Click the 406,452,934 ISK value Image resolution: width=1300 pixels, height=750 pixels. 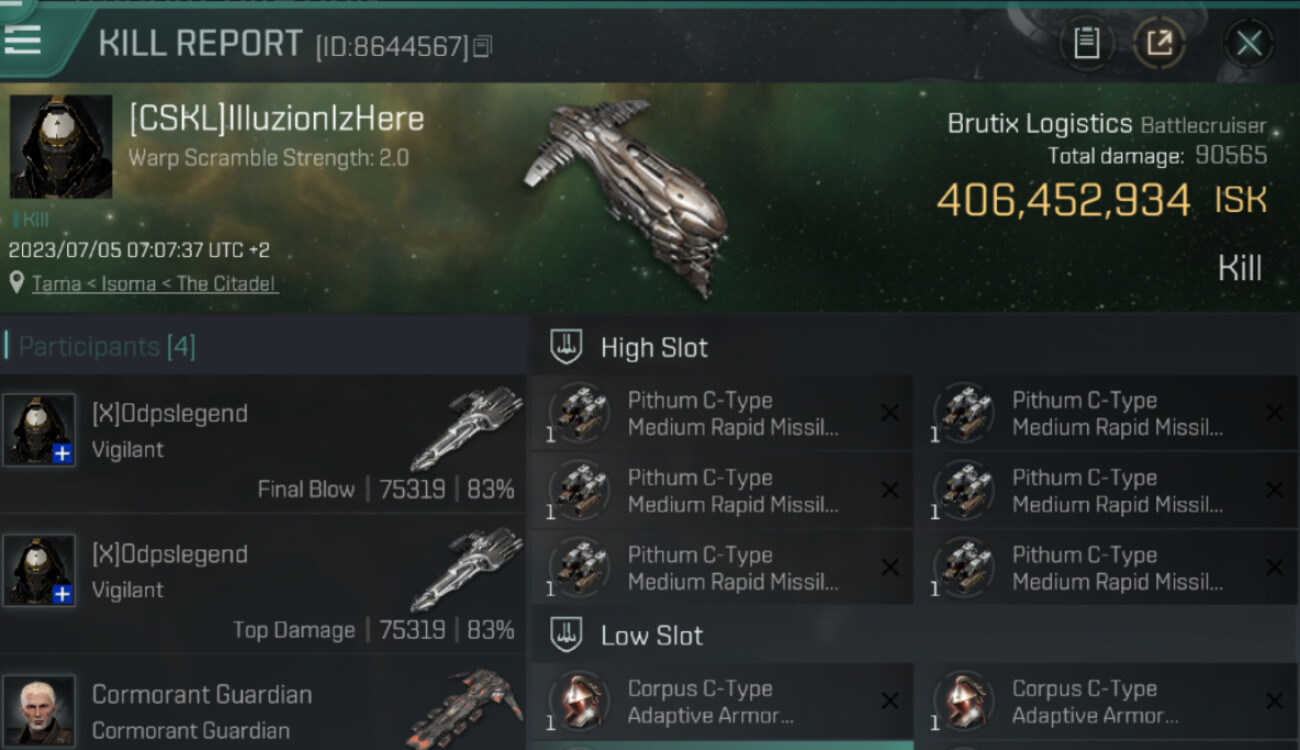pos(1101,200)
